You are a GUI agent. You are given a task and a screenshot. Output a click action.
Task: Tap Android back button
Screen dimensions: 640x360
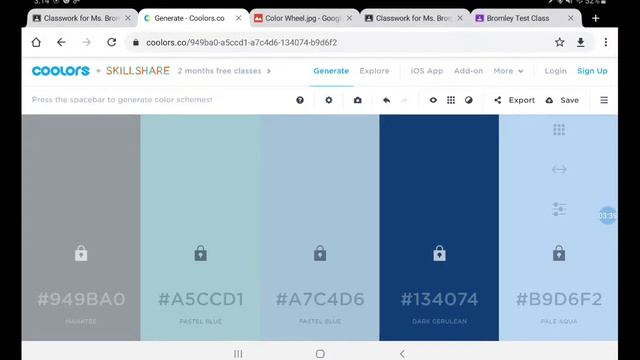point(402,353)
